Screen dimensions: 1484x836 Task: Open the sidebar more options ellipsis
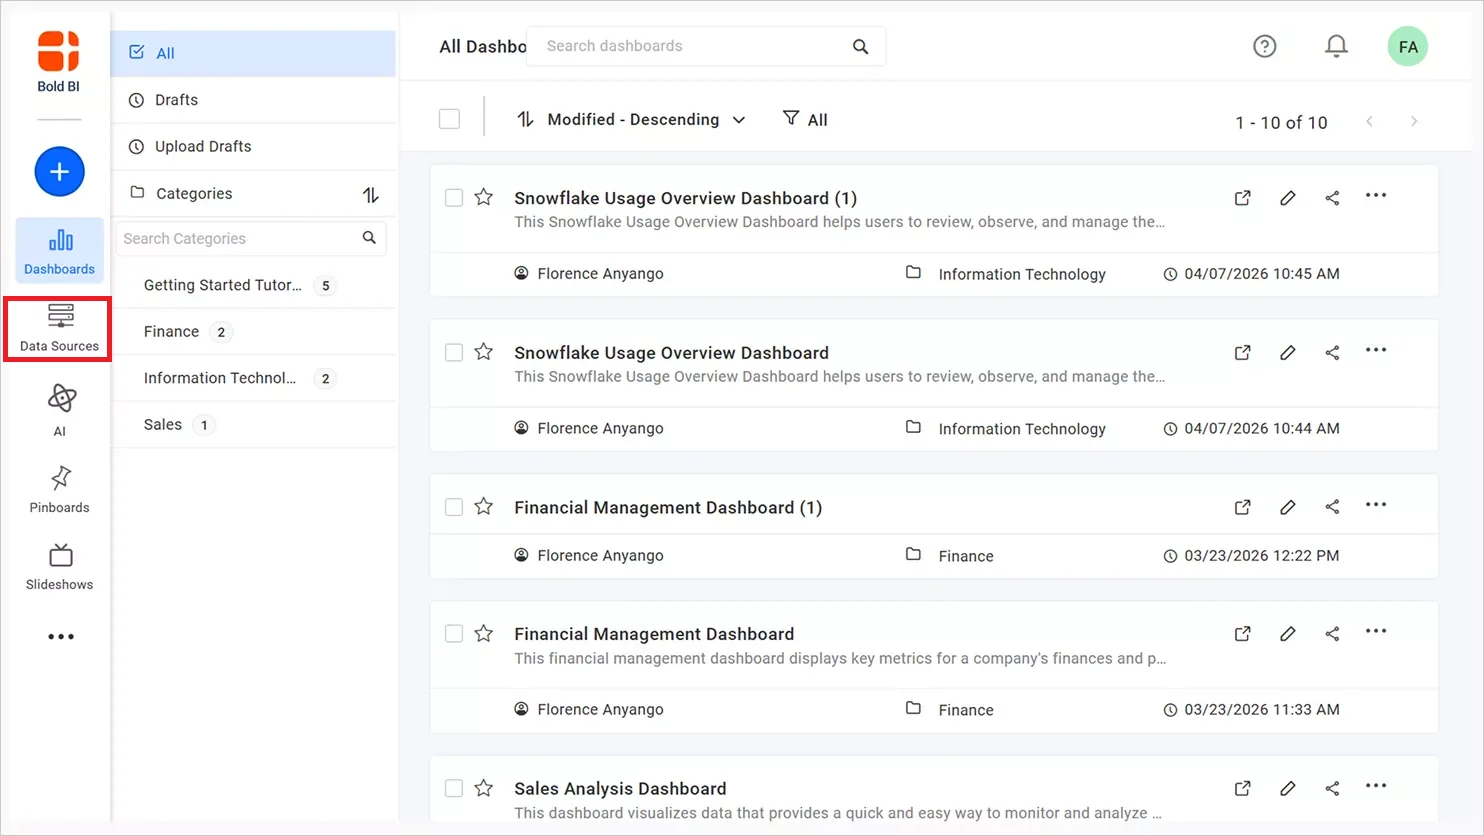click(60, 637)
